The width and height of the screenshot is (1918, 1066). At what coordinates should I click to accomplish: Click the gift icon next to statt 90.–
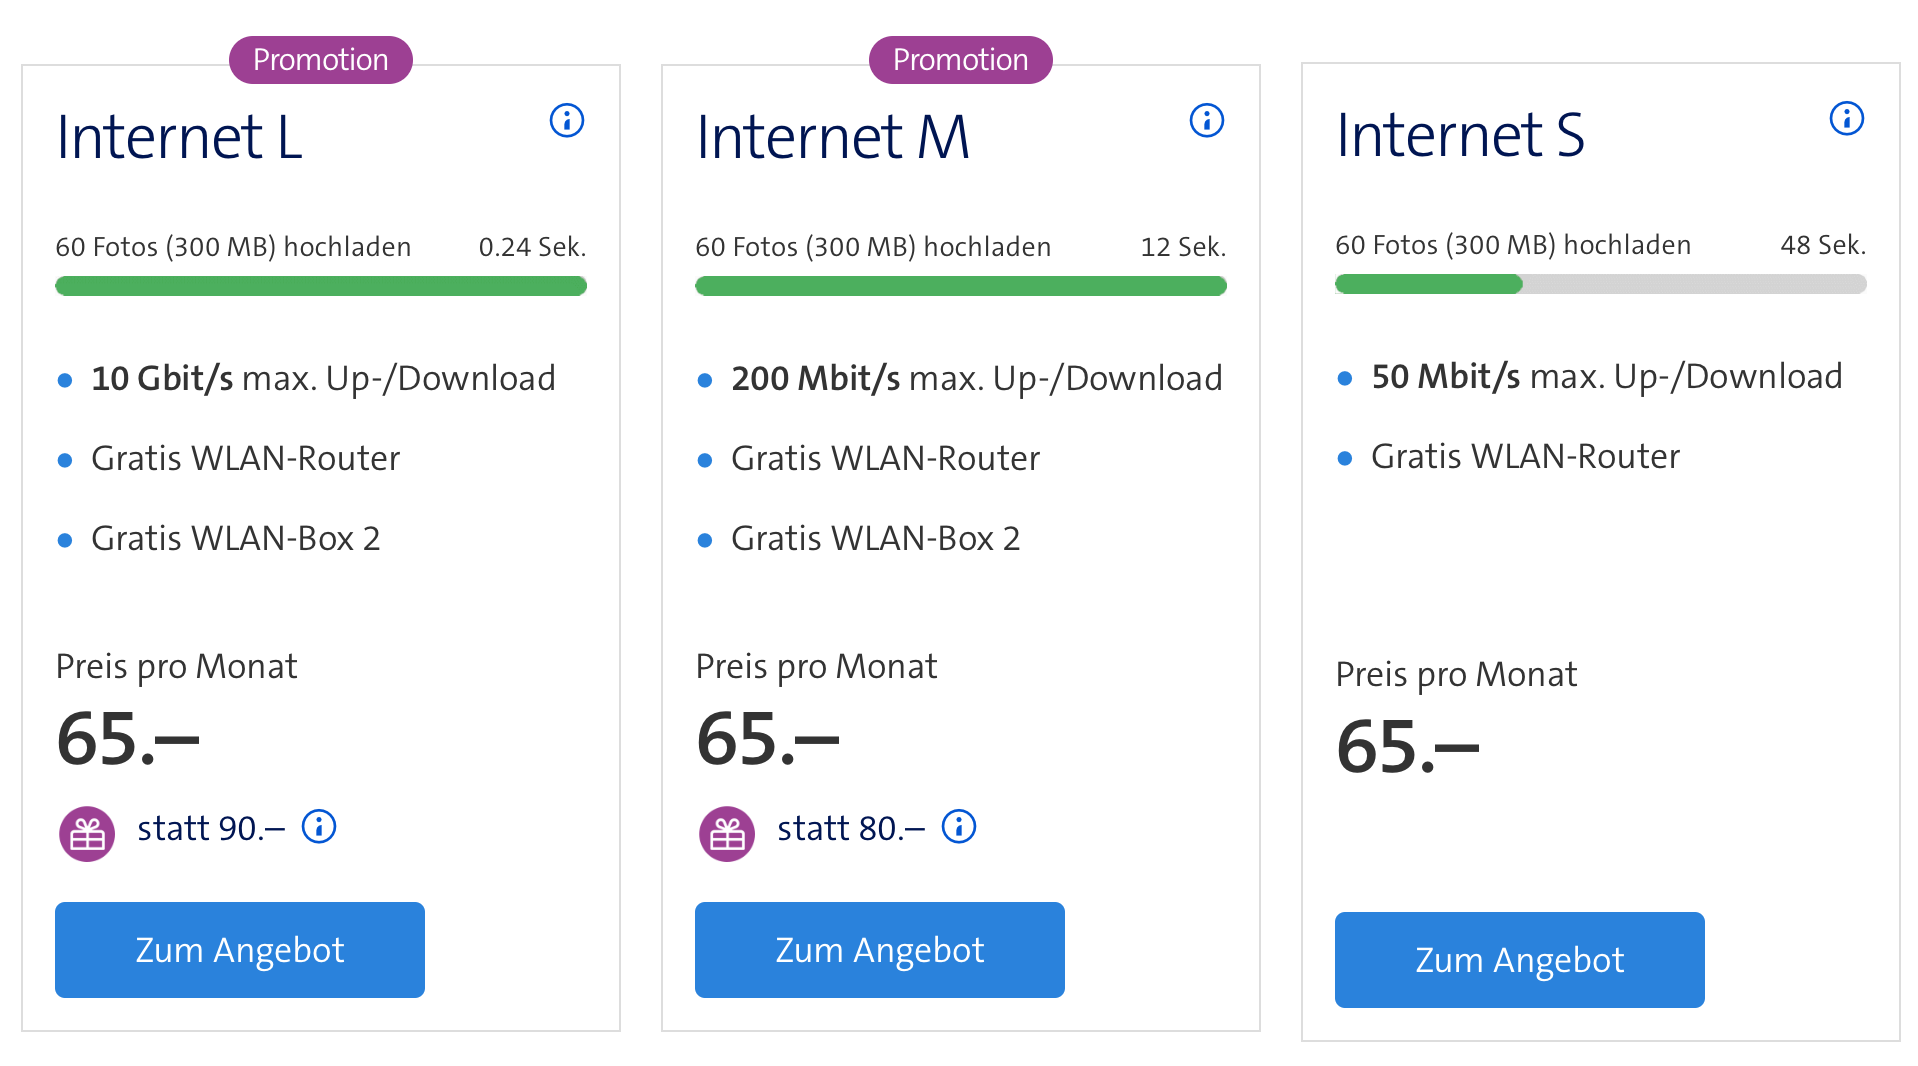click(x=86, y=831)
